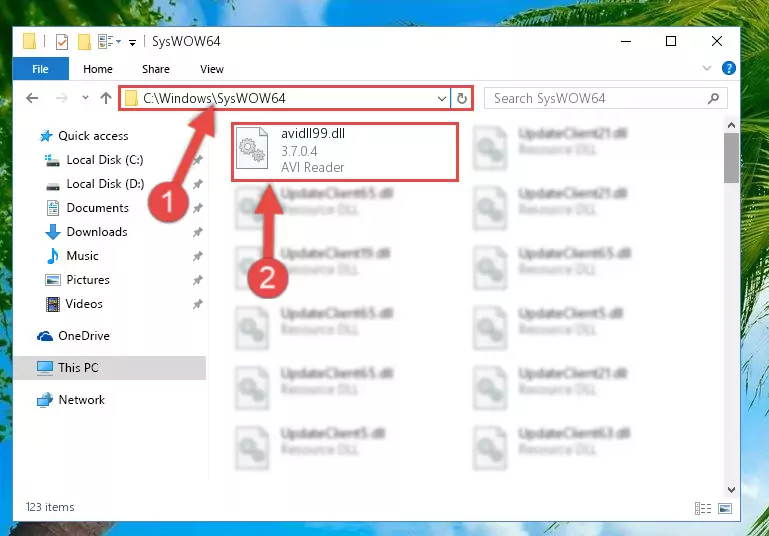
Task: Go up one folder level arrow
Action: (x=105, y=98)
